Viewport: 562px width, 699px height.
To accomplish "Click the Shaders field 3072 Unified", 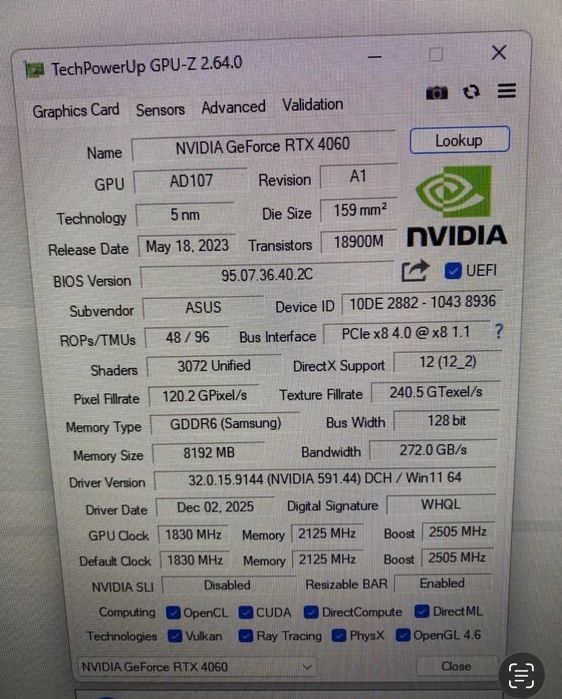I will point(214,366).
